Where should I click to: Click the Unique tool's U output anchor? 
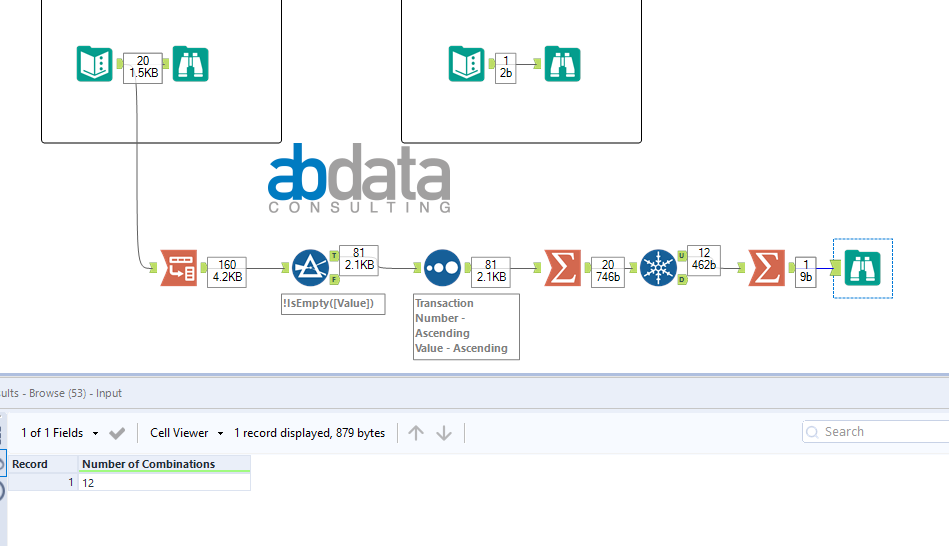pyautogui.click(x=682, y=255)
